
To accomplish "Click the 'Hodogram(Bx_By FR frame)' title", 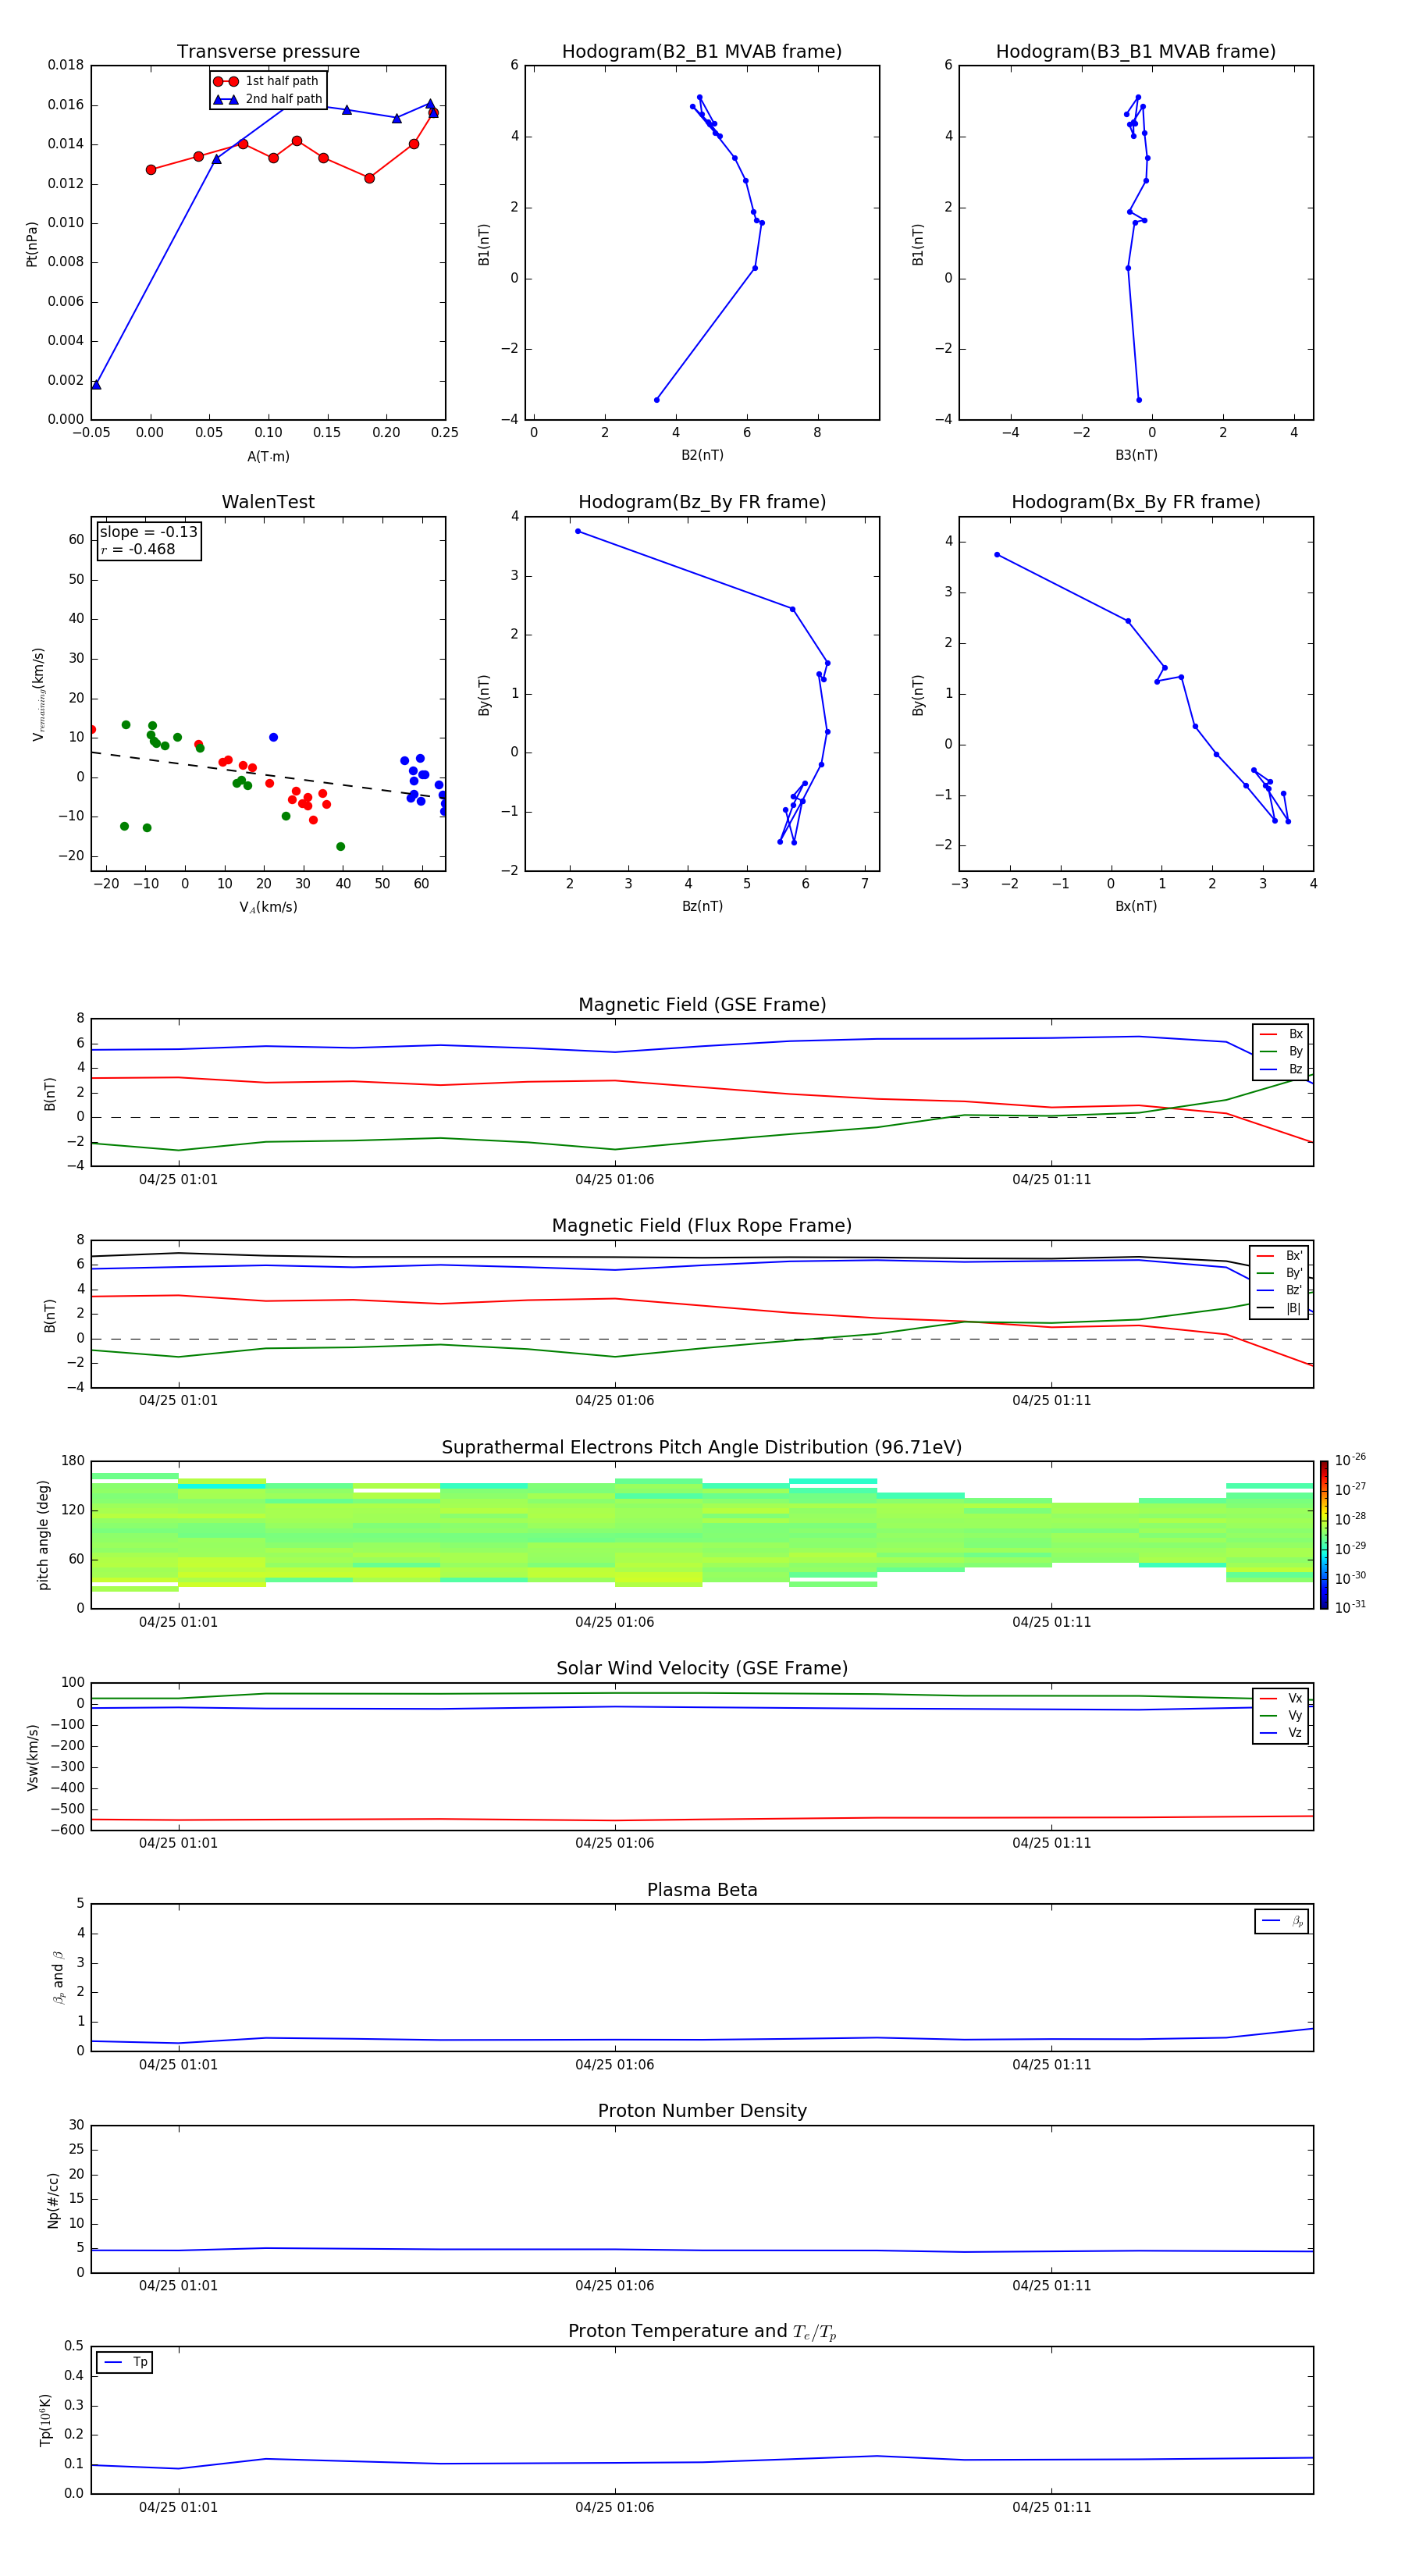I will [1136, 502].
